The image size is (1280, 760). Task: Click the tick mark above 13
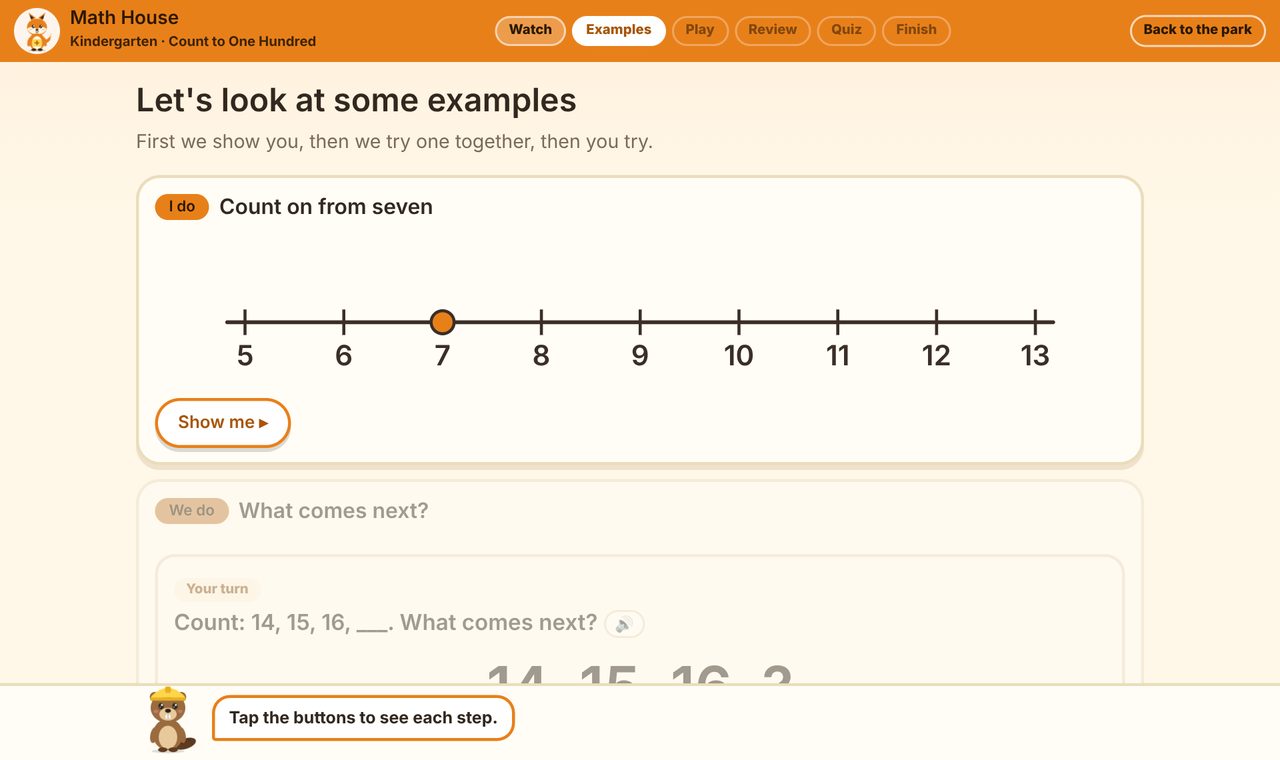tap(1035, 322)
